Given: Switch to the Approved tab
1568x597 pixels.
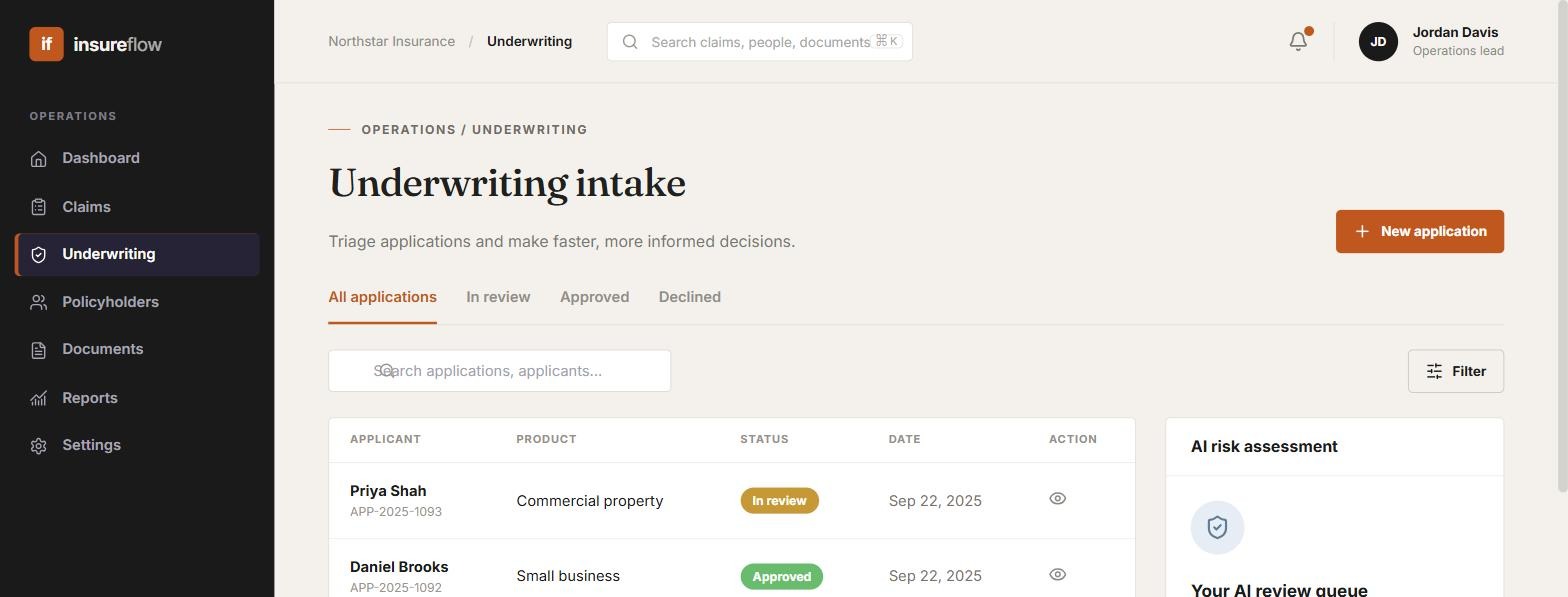Looking at the screenshot, I should coord(594,297).
